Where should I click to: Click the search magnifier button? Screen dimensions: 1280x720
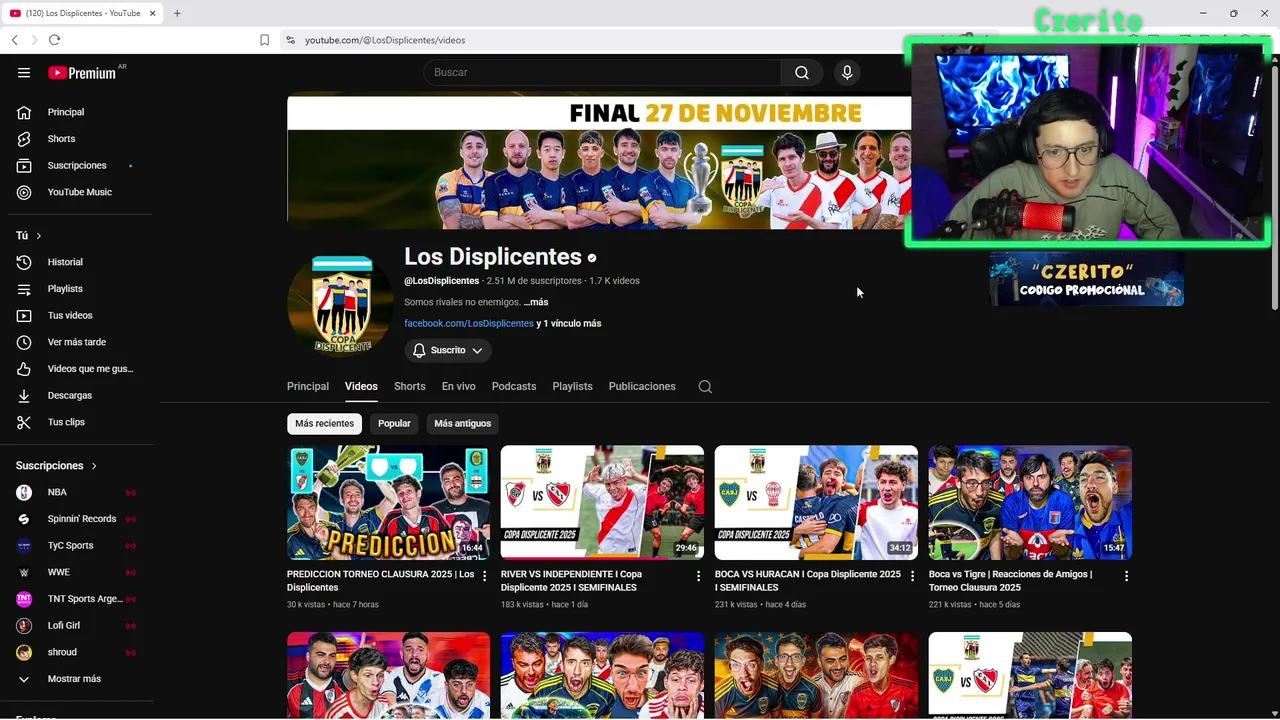point(802,72)
